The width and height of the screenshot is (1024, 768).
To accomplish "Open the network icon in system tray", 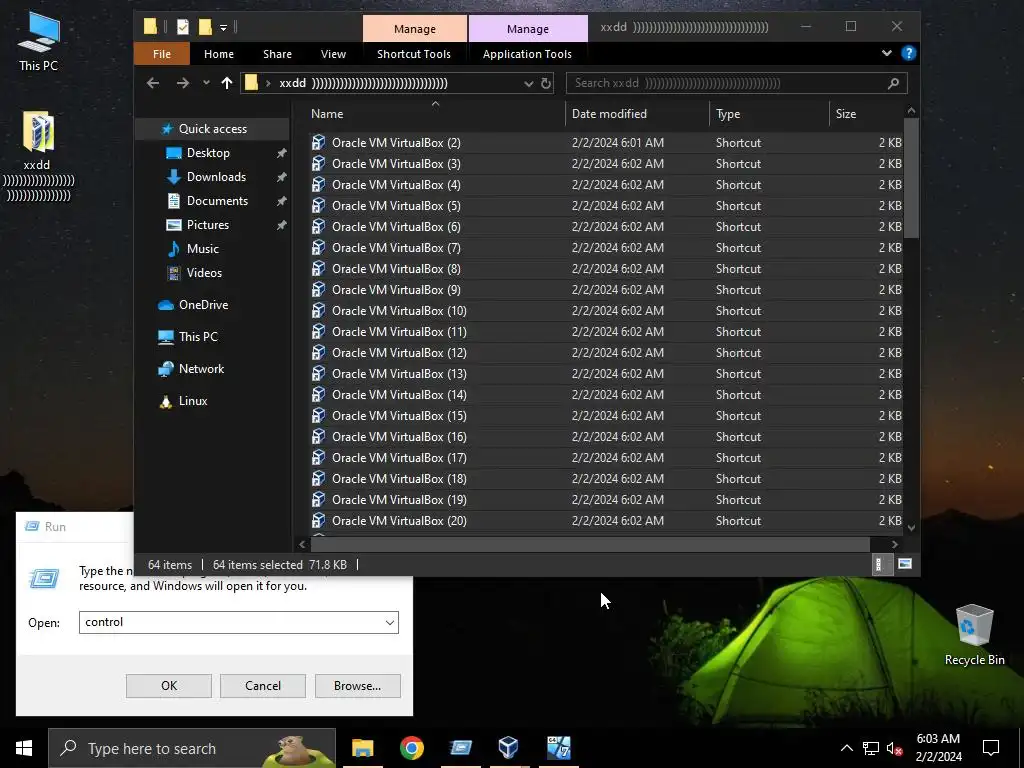I will 871,748.
